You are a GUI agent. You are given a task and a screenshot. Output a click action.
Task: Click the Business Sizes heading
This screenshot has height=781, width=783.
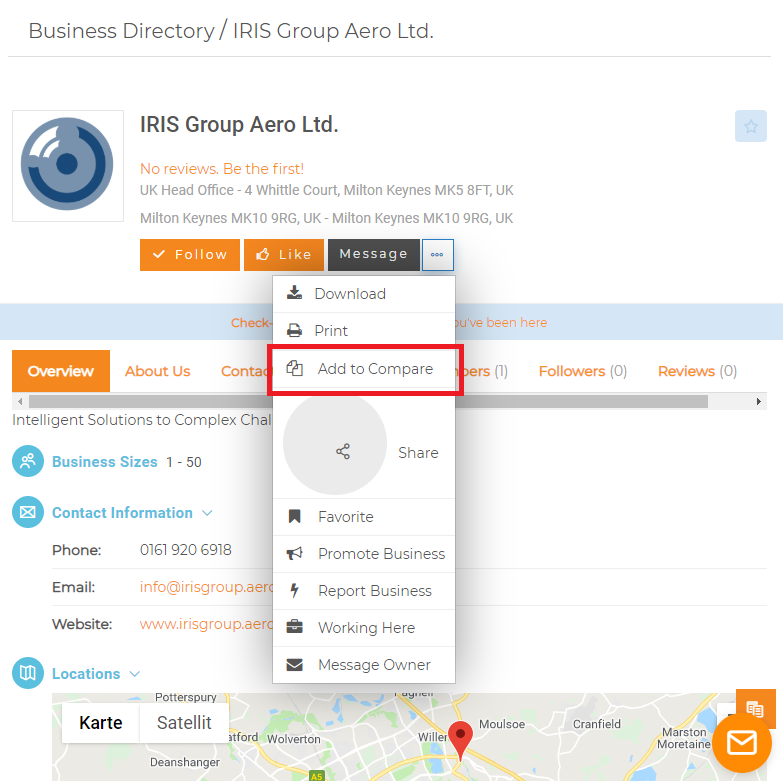click(x=105, y=462)
